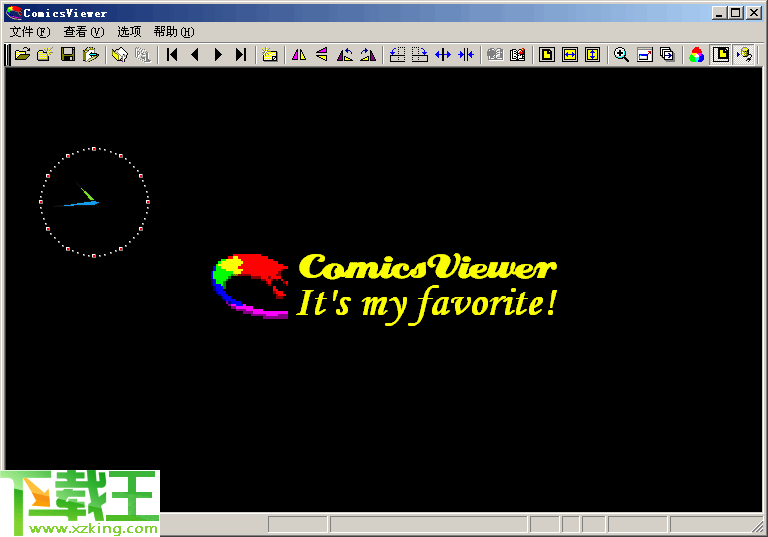
Task: Go to the previous page
Action: point(195,54)
